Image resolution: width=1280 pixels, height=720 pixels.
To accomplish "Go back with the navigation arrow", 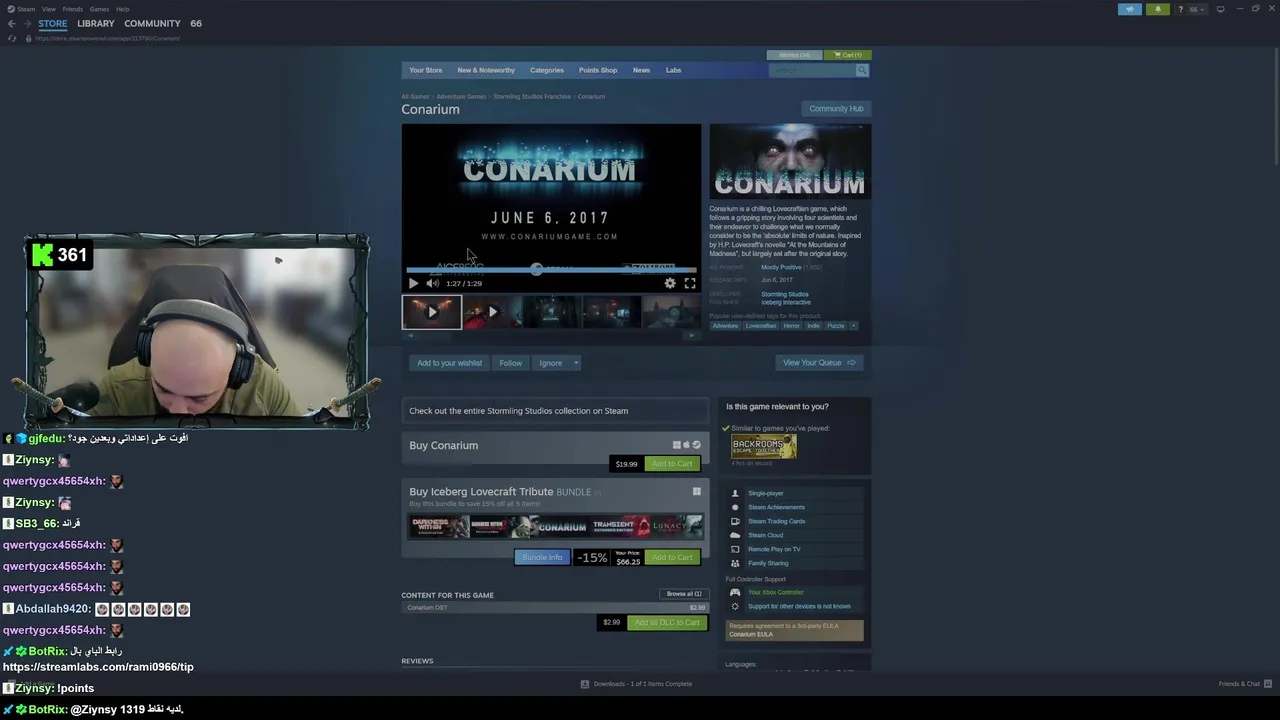I will click(x=12, y=24).
